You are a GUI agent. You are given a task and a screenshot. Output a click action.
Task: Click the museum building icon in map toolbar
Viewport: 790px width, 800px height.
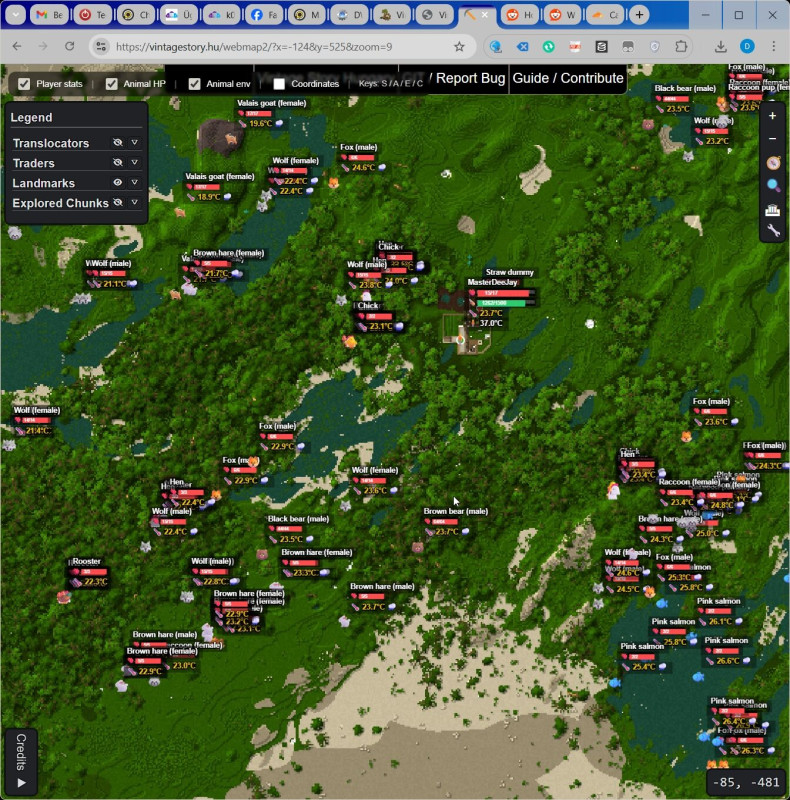pyautogui.click(x=773, y=210)
